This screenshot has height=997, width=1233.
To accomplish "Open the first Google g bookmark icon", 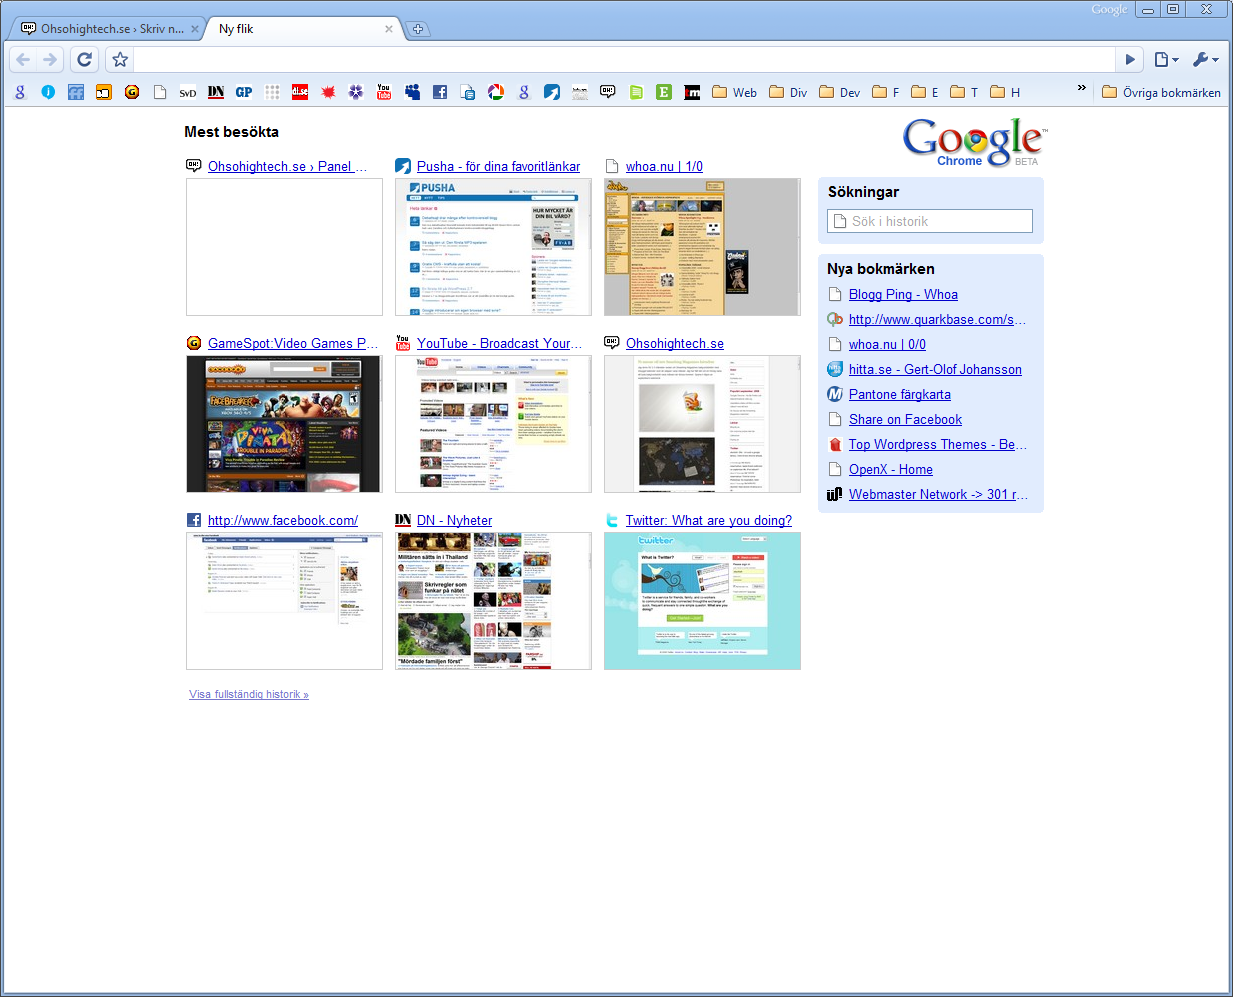I will [x=20, y=92].
